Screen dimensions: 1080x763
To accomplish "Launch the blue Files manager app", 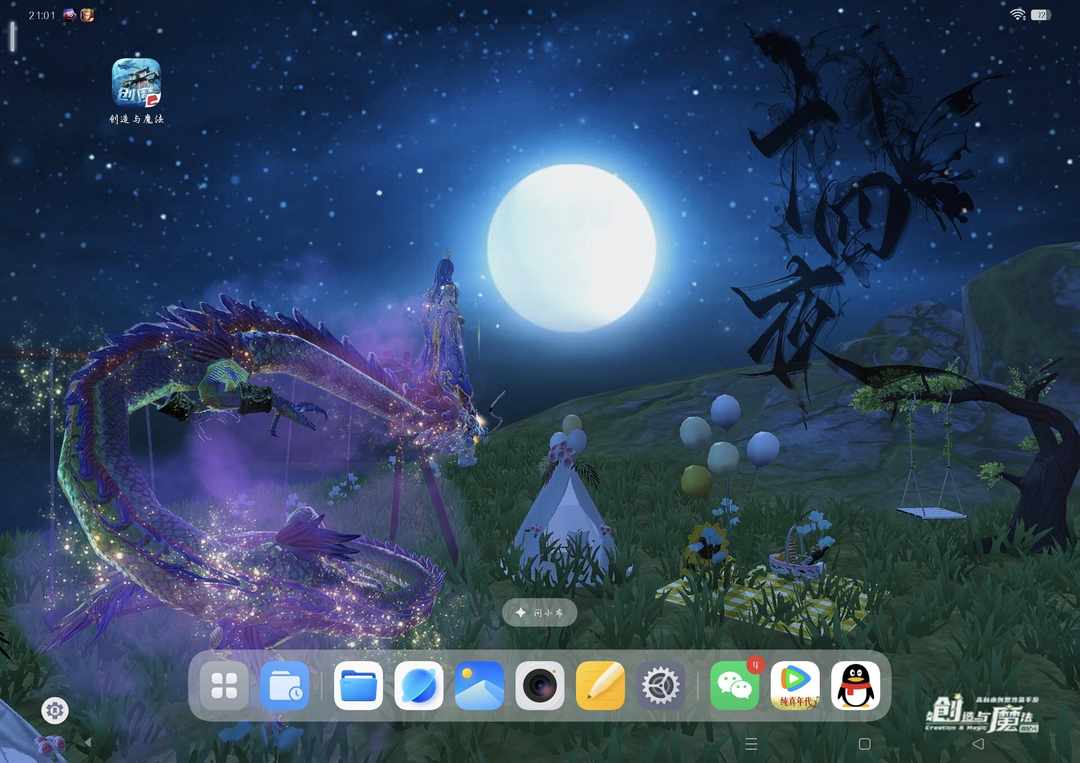I will click(x=358, y=686).
